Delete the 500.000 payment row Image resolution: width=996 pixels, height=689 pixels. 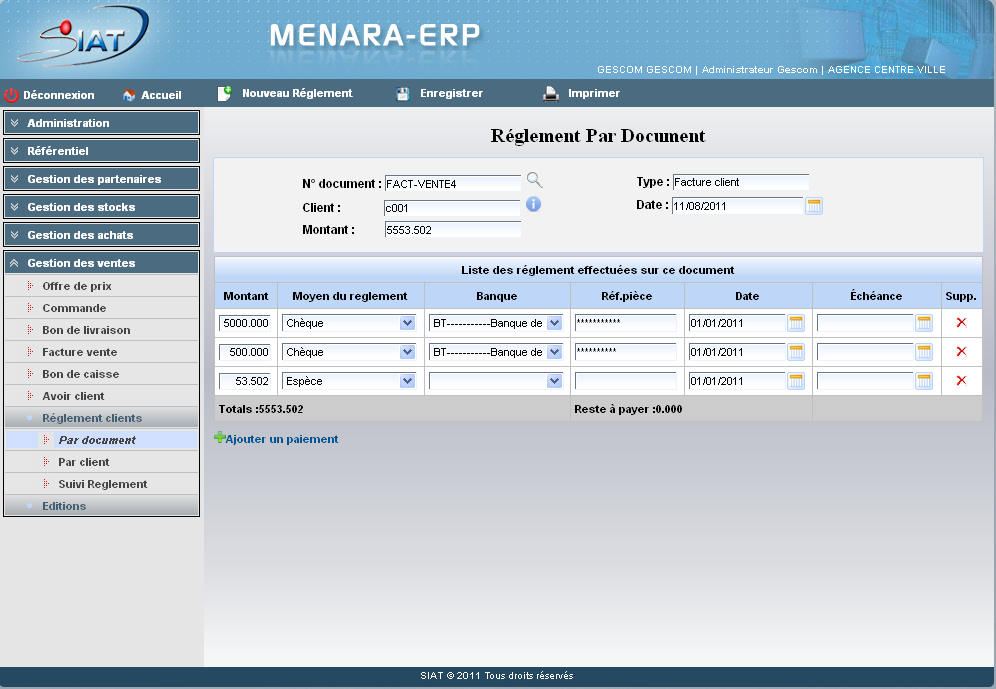point(961,352)
